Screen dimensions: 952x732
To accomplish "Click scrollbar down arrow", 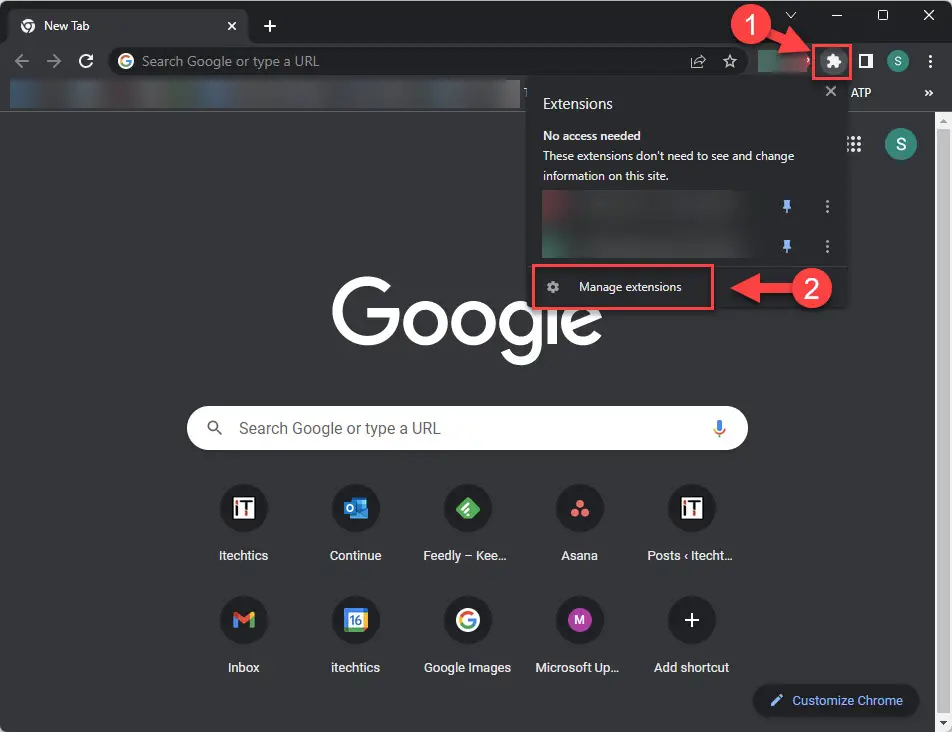I will (x=943, y=724).
